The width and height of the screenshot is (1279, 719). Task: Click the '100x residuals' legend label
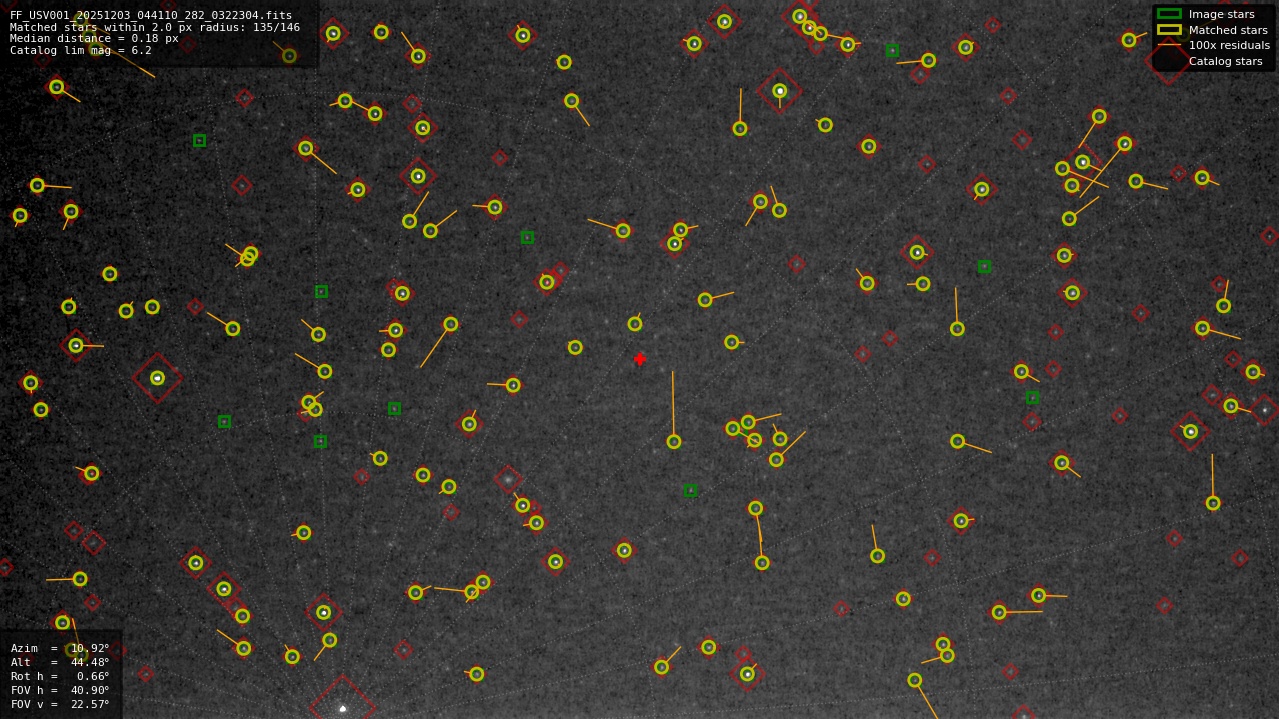click(1229, 46)
